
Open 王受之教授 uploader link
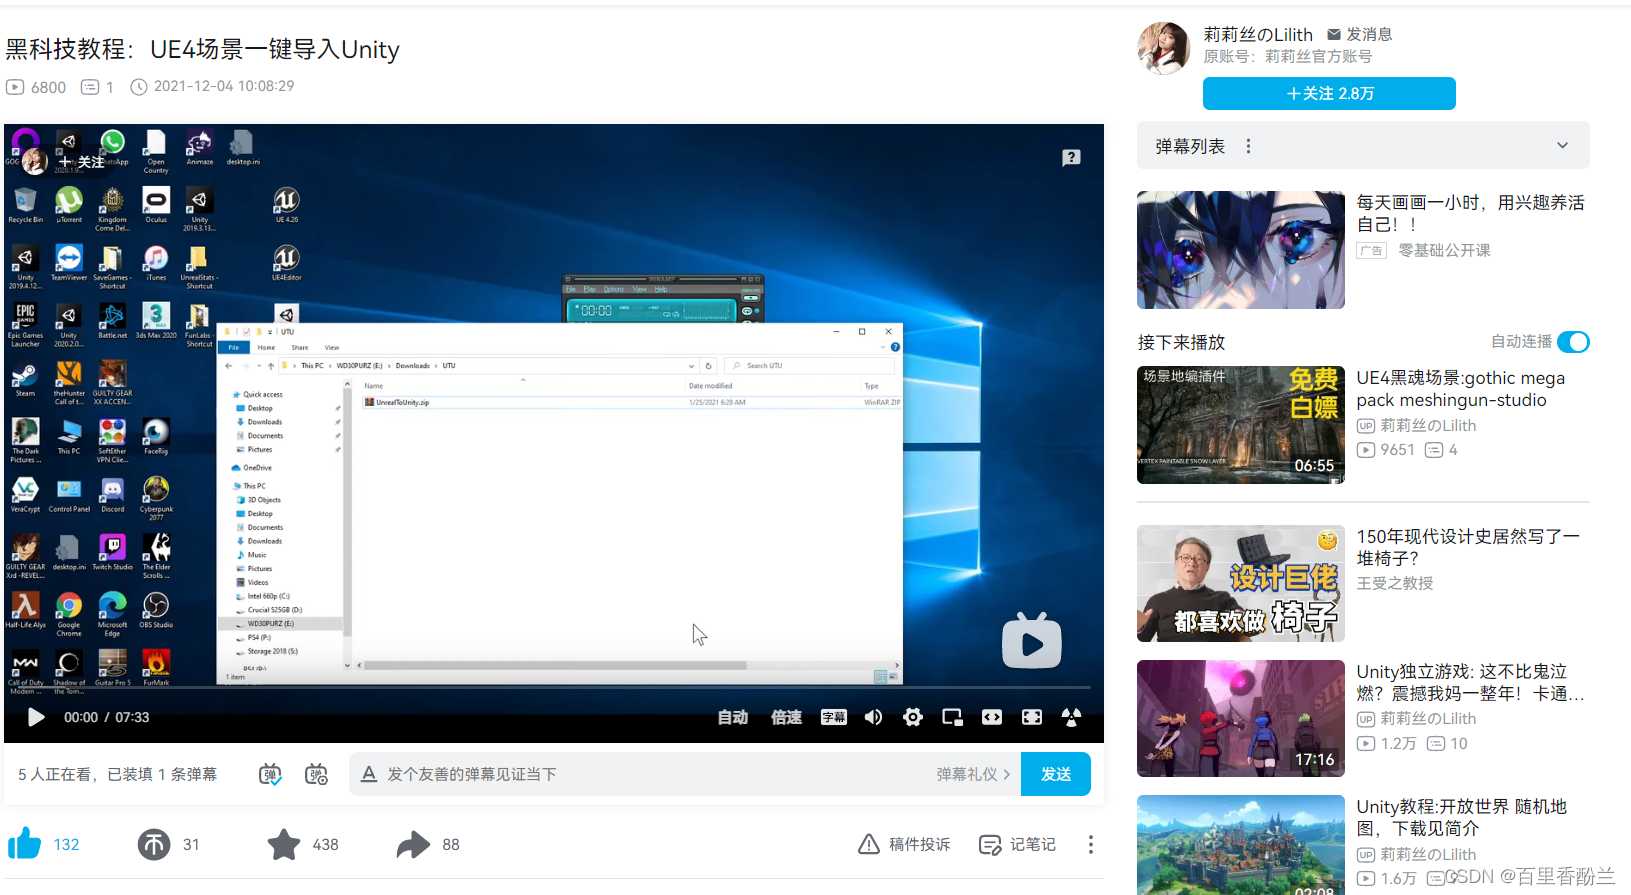[1394, 583]
